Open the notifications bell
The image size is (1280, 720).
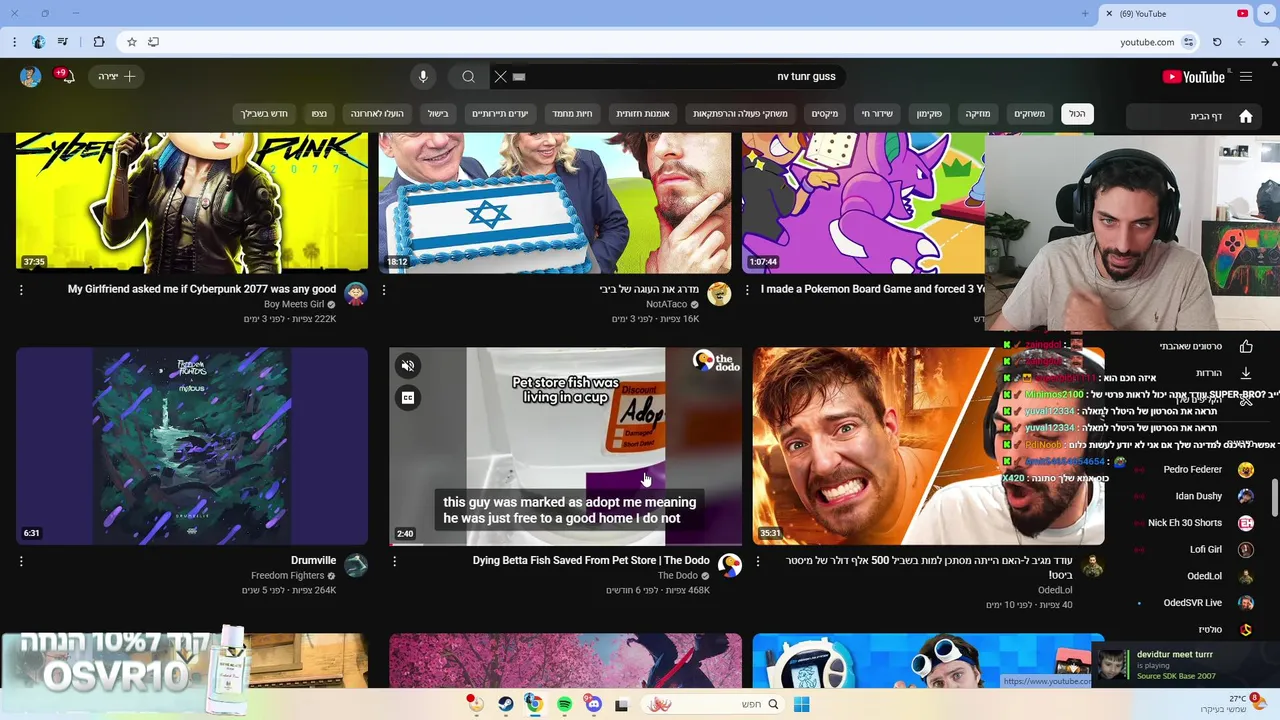tap(66, 77)
